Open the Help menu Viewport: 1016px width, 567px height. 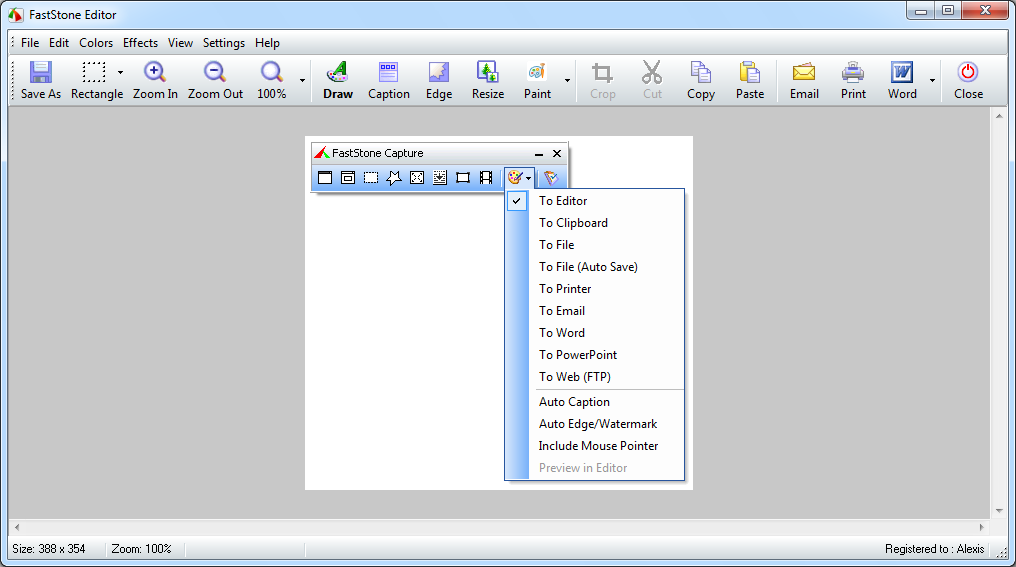[267, 43]
